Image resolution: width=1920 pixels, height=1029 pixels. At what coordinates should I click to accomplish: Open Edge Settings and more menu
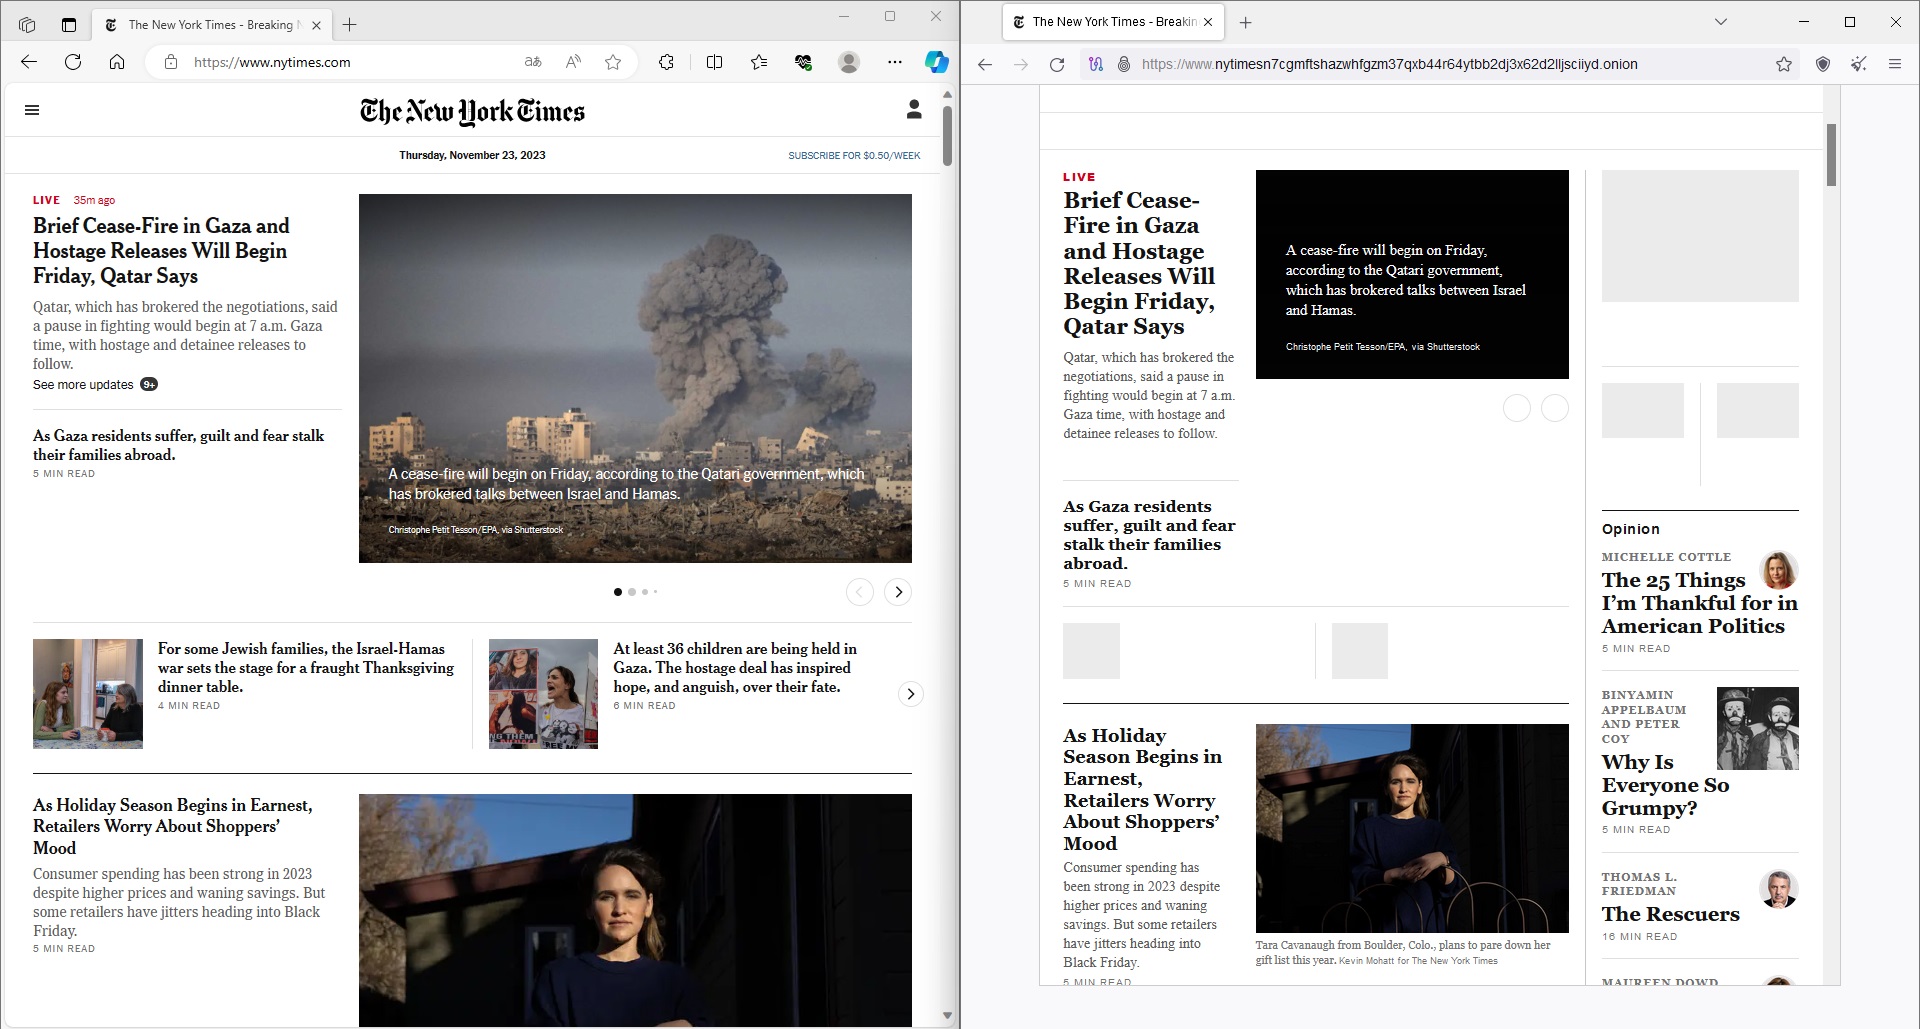895,62
